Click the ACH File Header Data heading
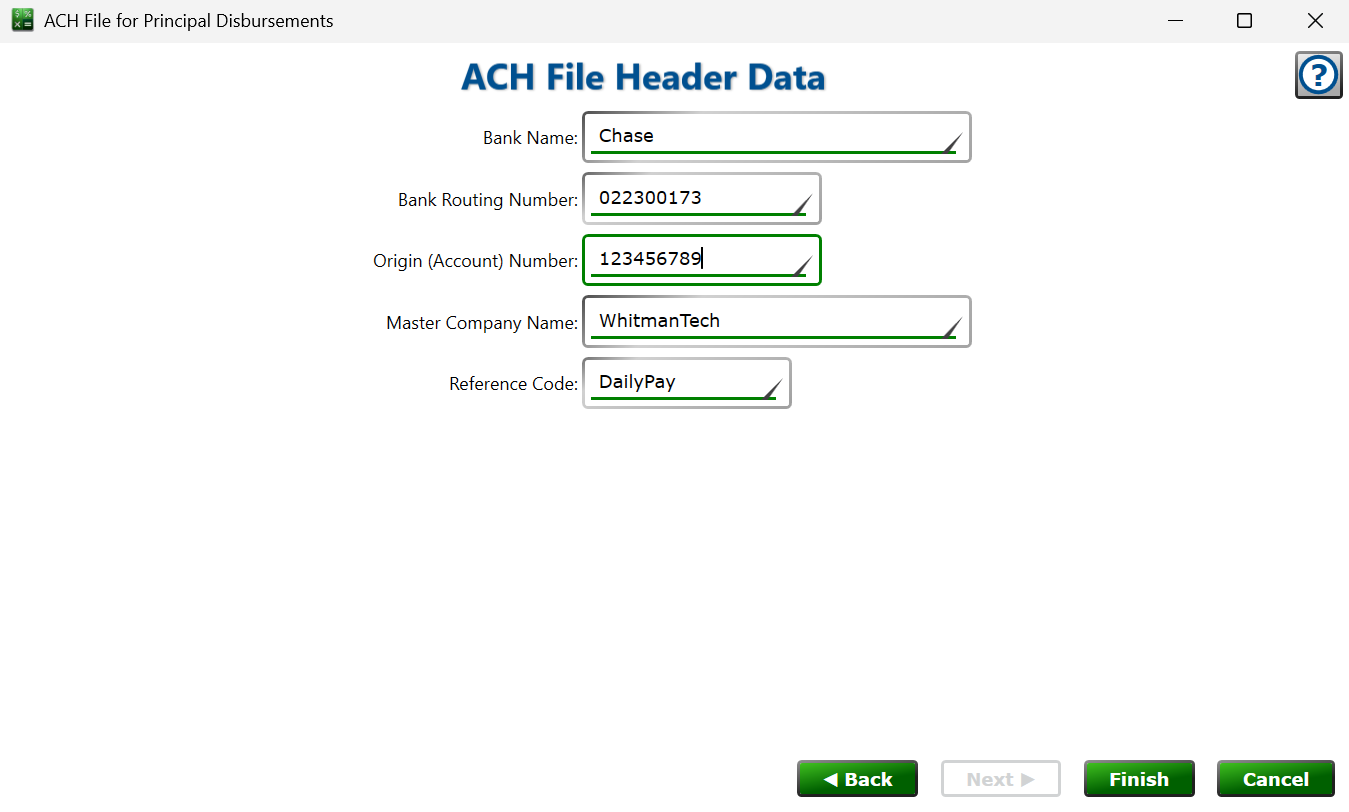 point(643,77)
